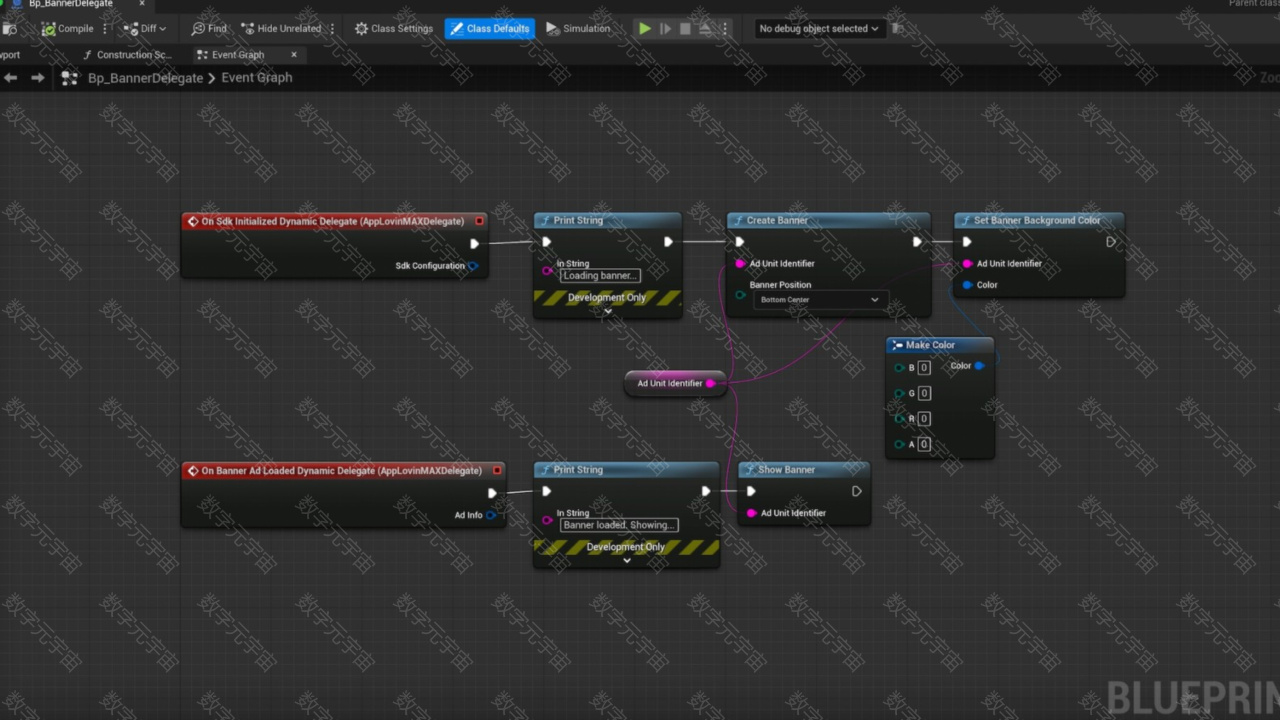Open the Diff dropdown menu
This screenshot has width=1280, height=720.
[144, 29]
